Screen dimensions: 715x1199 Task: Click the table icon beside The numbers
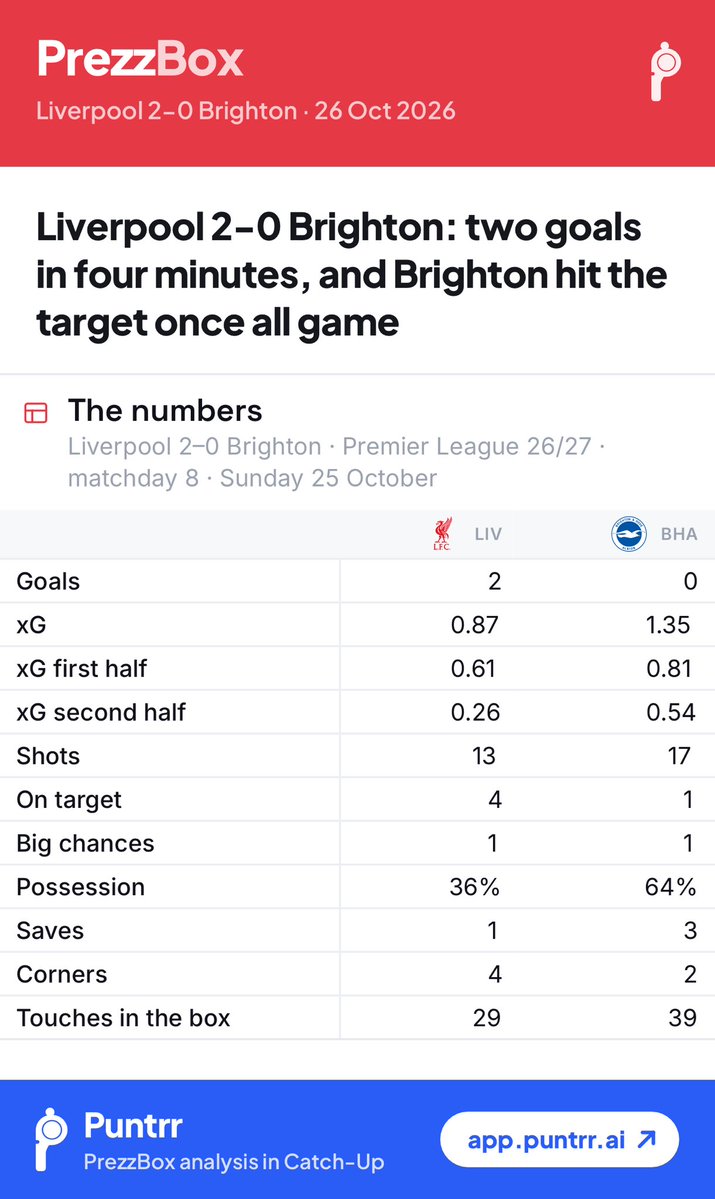36,413
